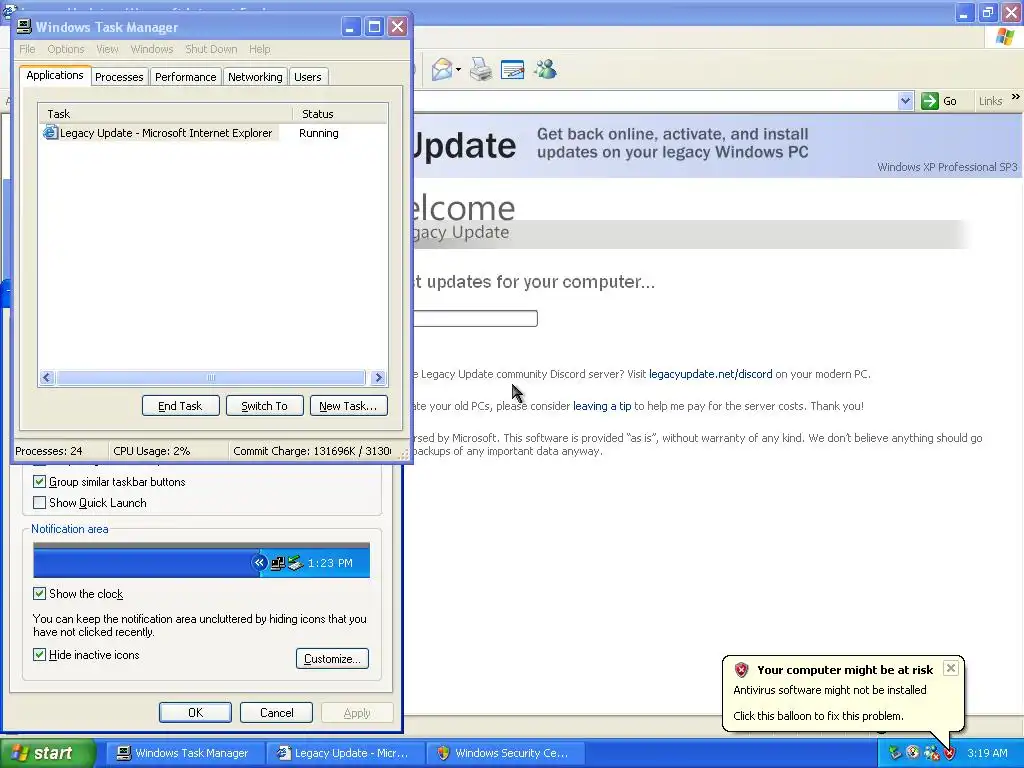Click the Edit page icon in IE toolbar

(x=513, y=69)
